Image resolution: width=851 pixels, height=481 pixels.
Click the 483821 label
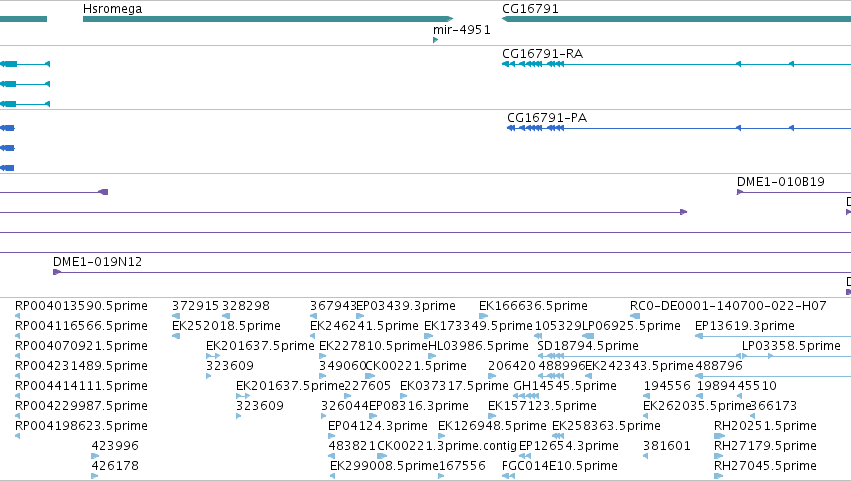click(x=352, y=446)
